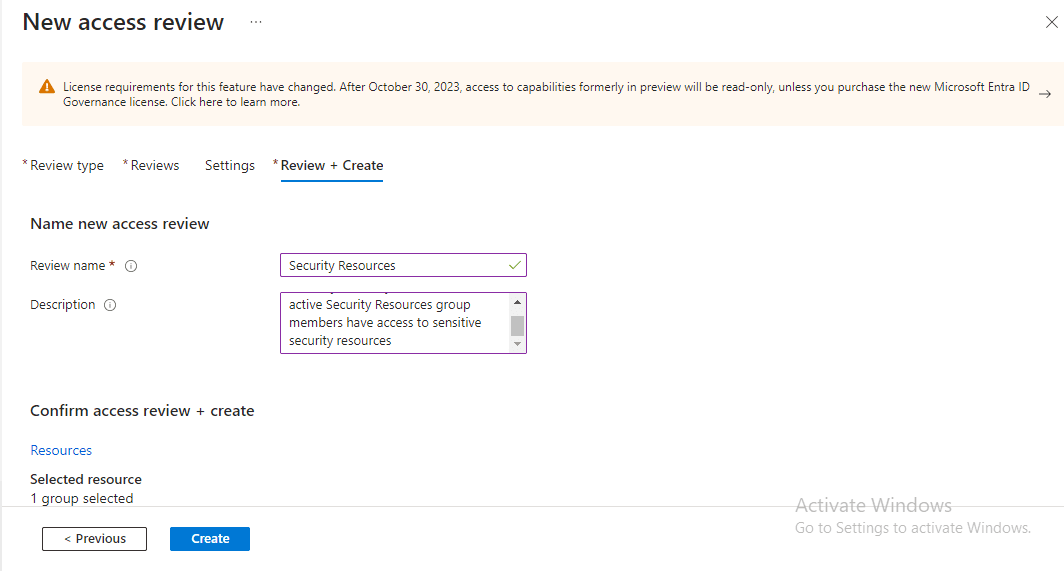The image size is (1064, 571).
Task: Click the Description box scroll up arrow
Action: pos(517,302)
